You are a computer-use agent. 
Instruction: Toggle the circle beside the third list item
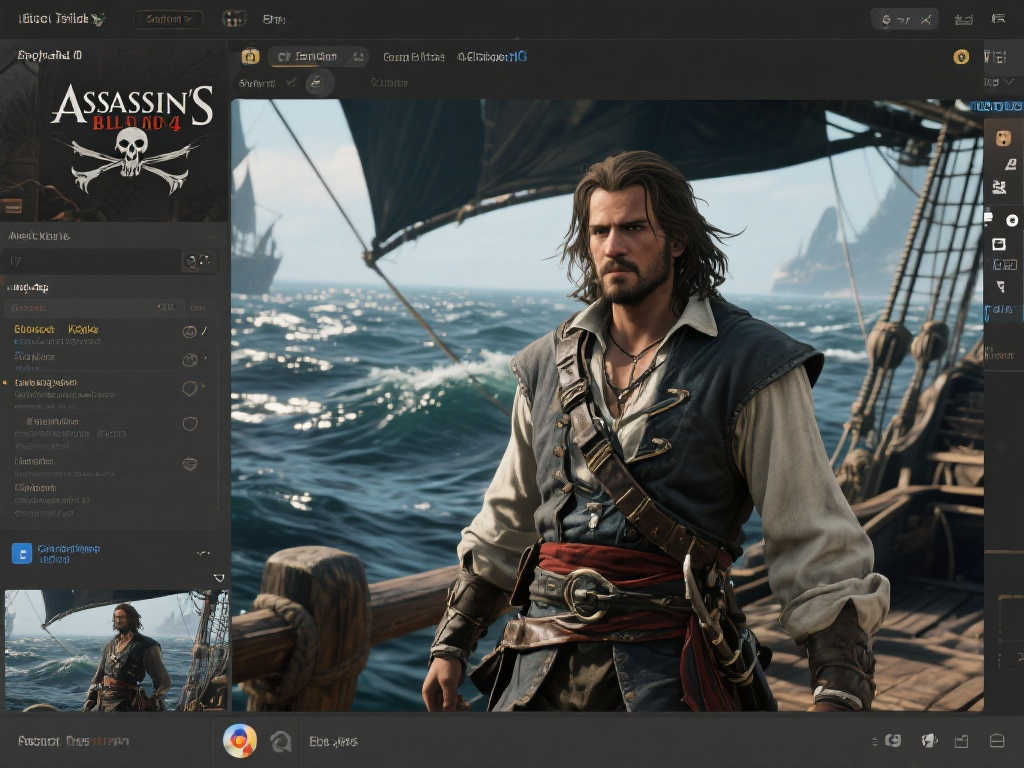point(190,389)
